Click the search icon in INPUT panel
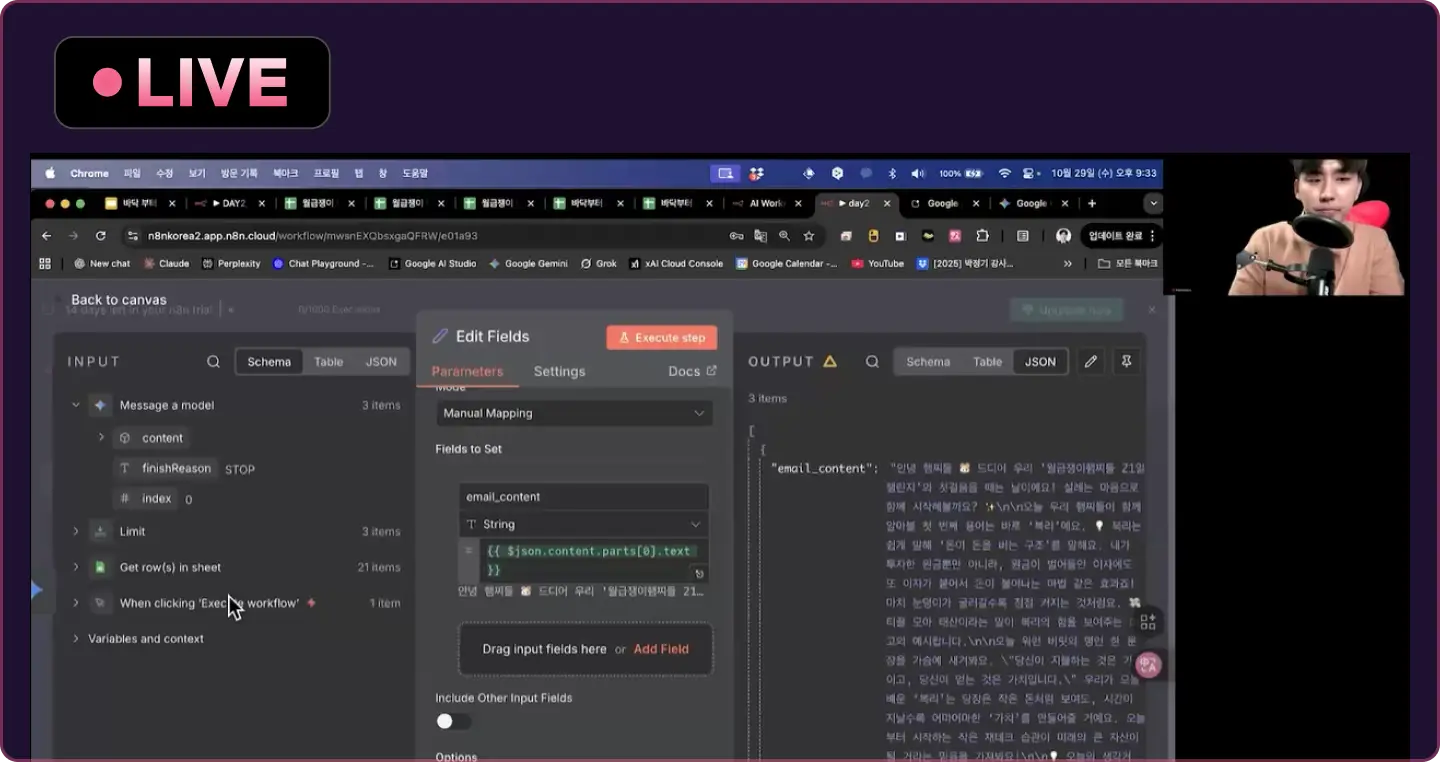Image resolution: width=1440 pixels, height=762 pixels. pos(213,362)
